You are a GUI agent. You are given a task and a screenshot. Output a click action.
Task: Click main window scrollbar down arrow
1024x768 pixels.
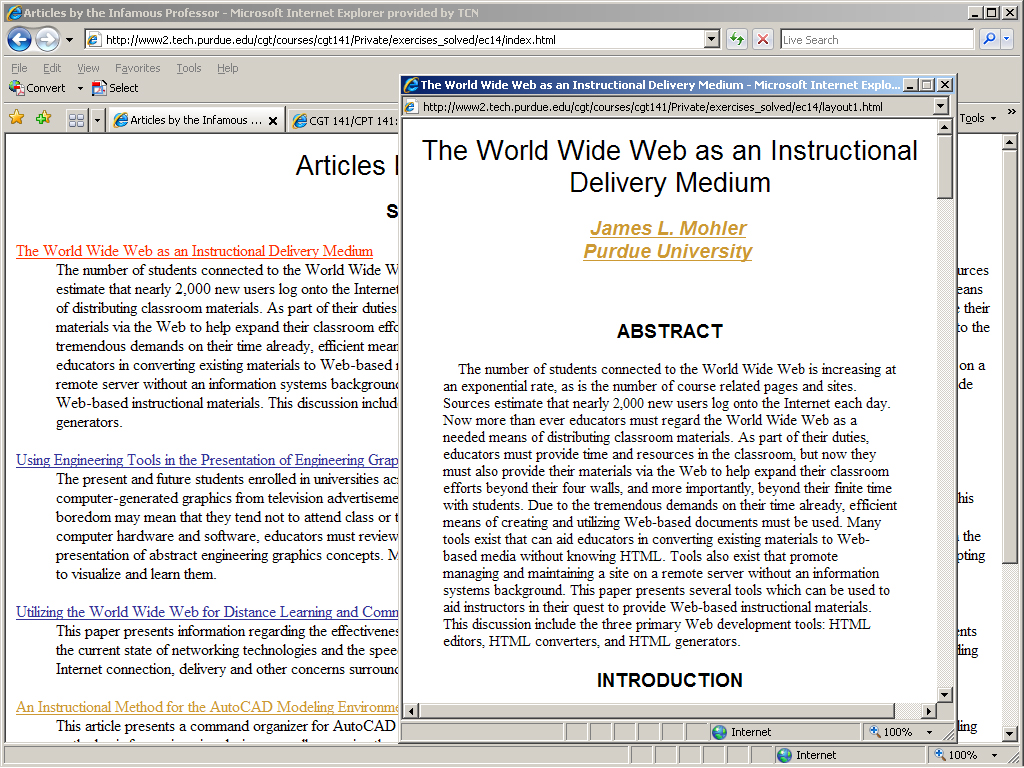[x=1010, y=733]
